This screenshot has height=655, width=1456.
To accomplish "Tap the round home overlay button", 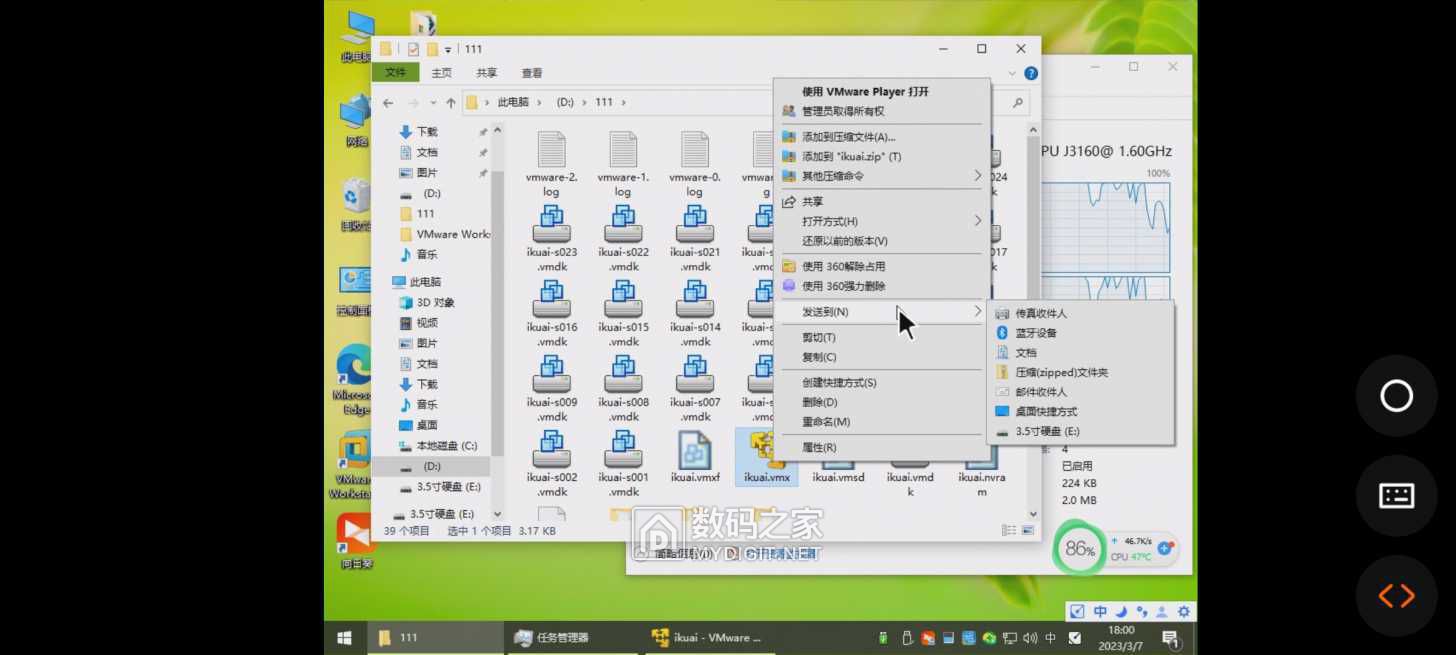I will pyautogui.click(x=1396, y=395).
